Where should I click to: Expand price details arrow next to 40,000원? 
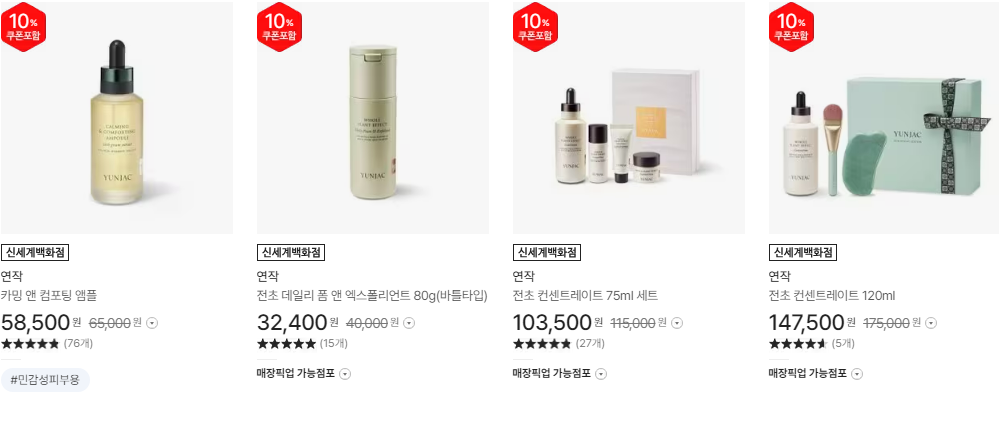[409, 323]
